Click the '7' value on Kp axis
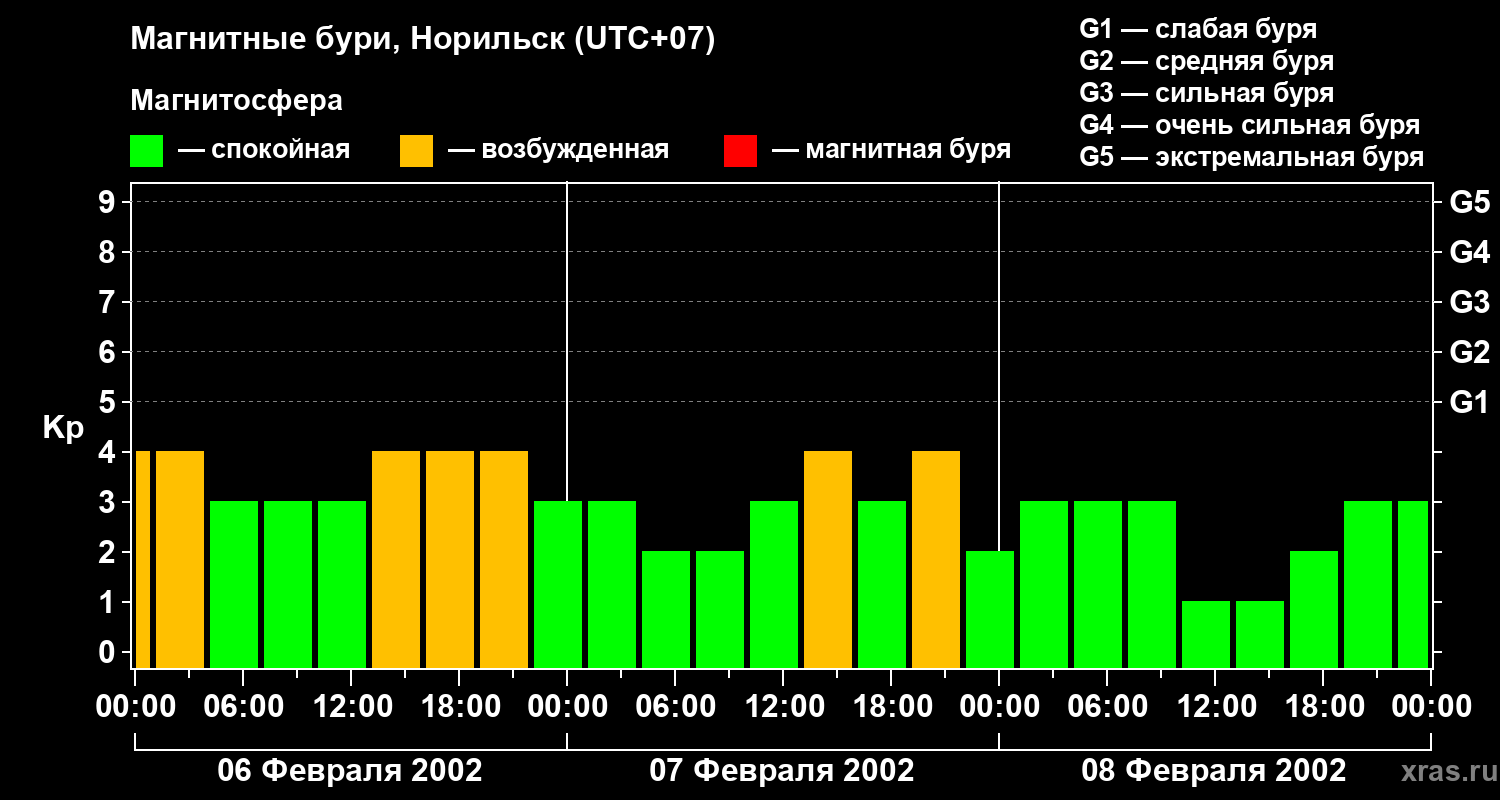The height and width of the screenshot is (800, 1500). 109,302
